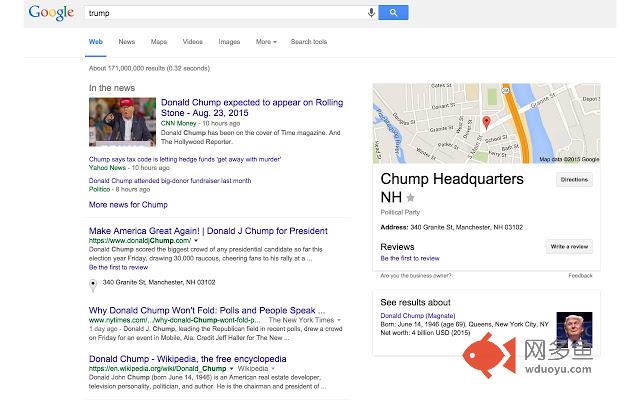Image resolution: width=640 pixels, height=400 pixels.
Task: Click the blue search magnifier button
Action: (393, 13)
